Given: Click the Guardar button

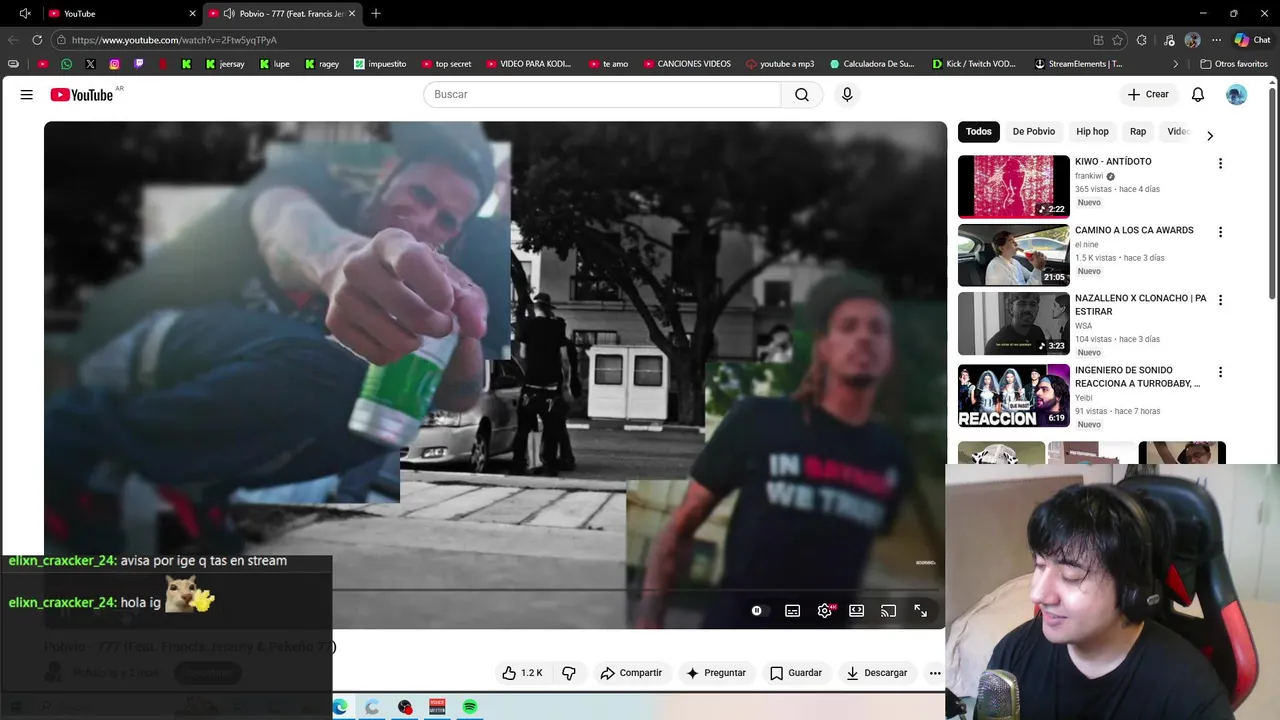Looking at the screenshot, I should tap(796, 673).
